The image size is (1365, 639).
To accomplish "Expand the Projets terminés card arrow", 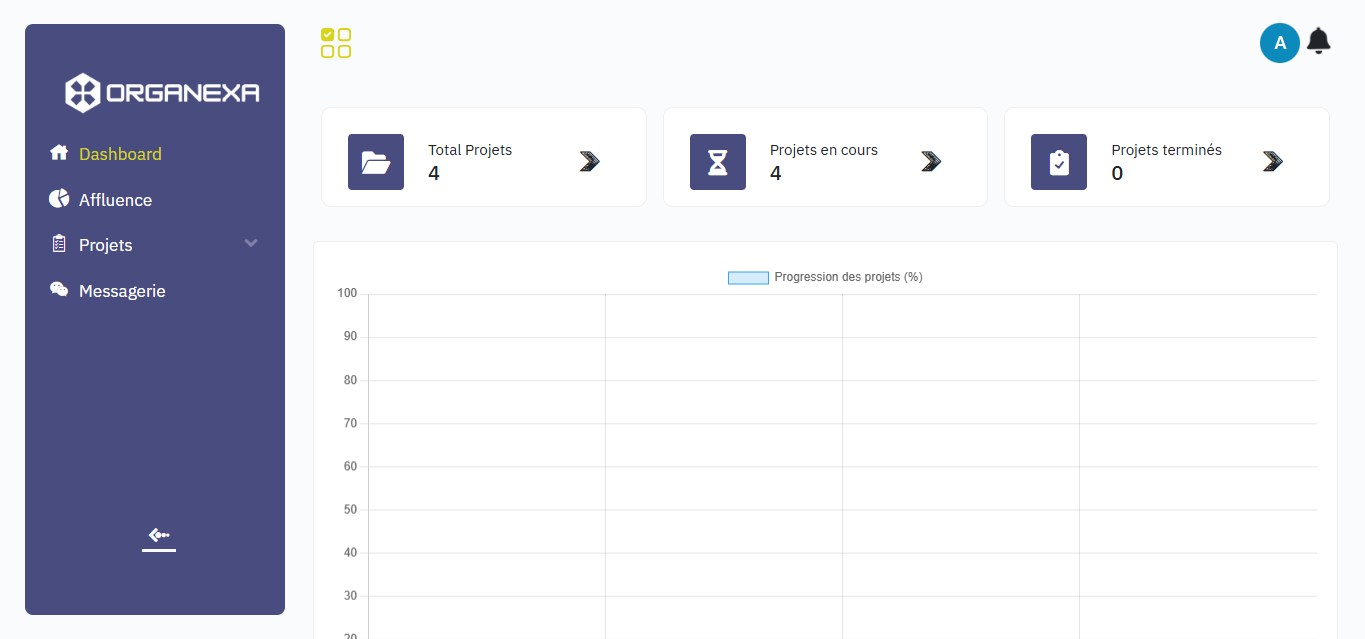I will click(1272, 160).
